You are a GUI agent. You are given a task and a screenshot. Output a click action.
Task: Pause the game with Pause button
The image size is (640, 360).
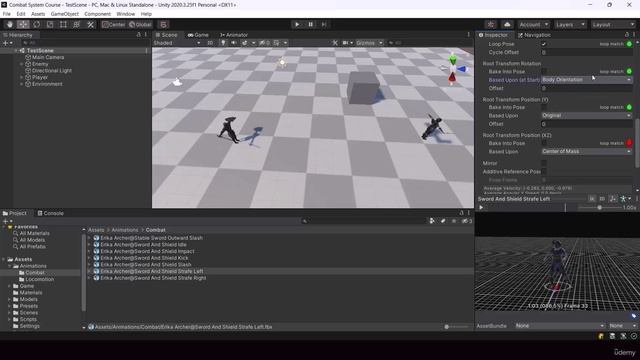click(310, 24)
